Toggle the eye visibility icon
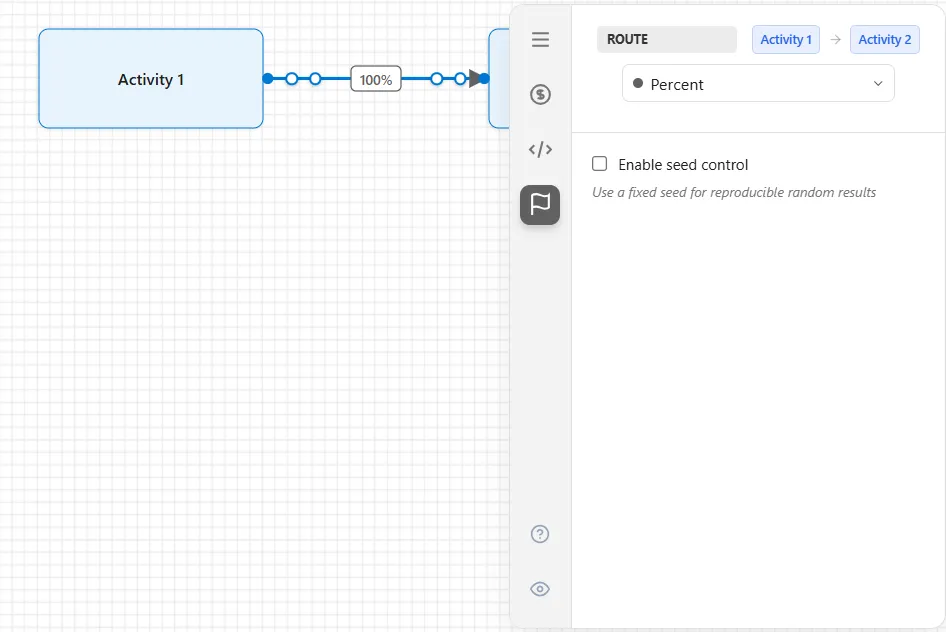 coord(540,589)
